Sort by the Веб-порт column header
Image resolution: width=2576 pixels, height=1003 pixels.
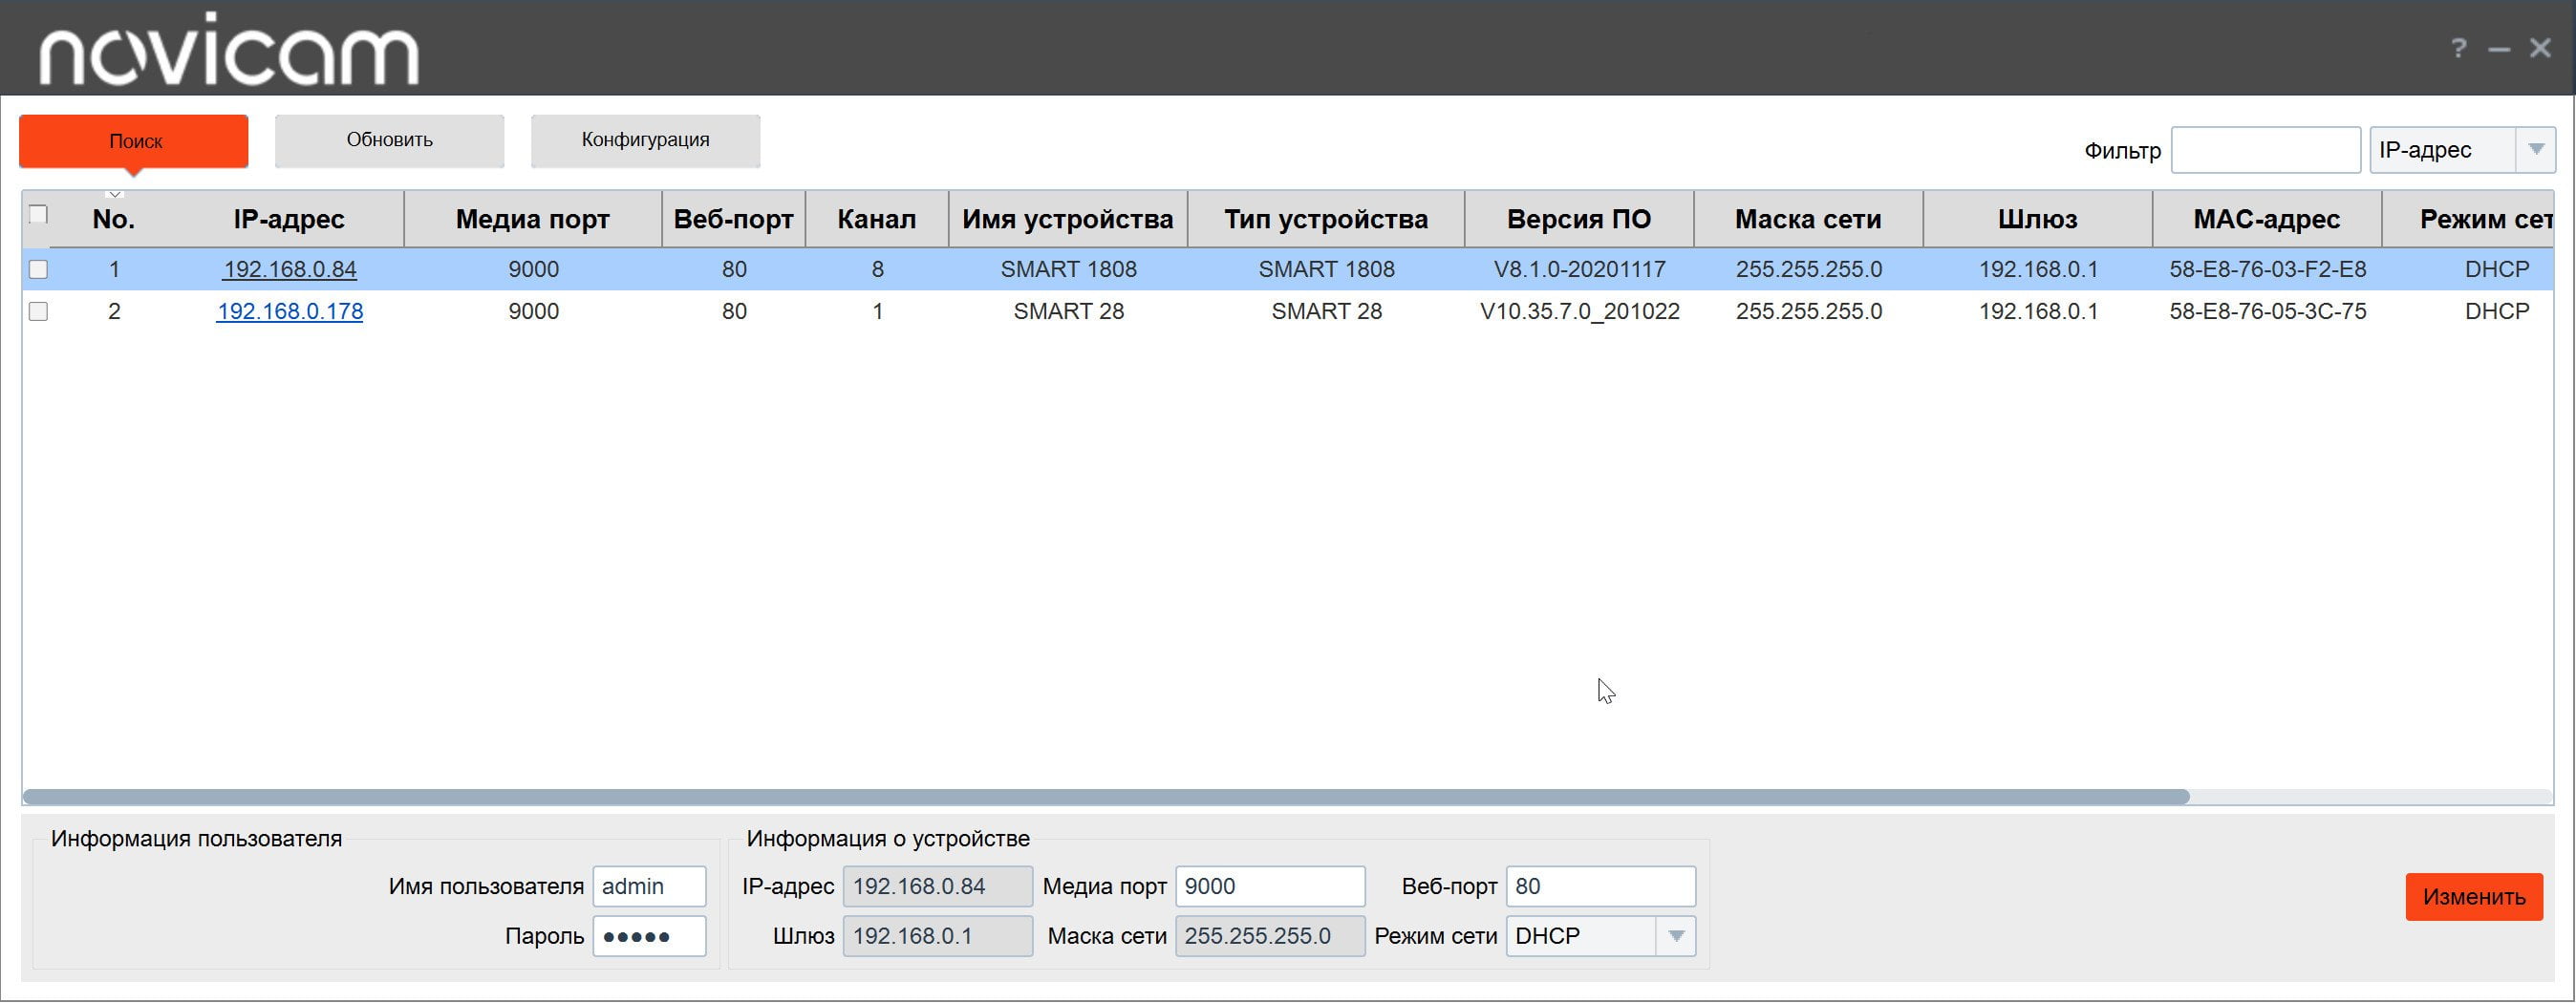tap(733, 219)
